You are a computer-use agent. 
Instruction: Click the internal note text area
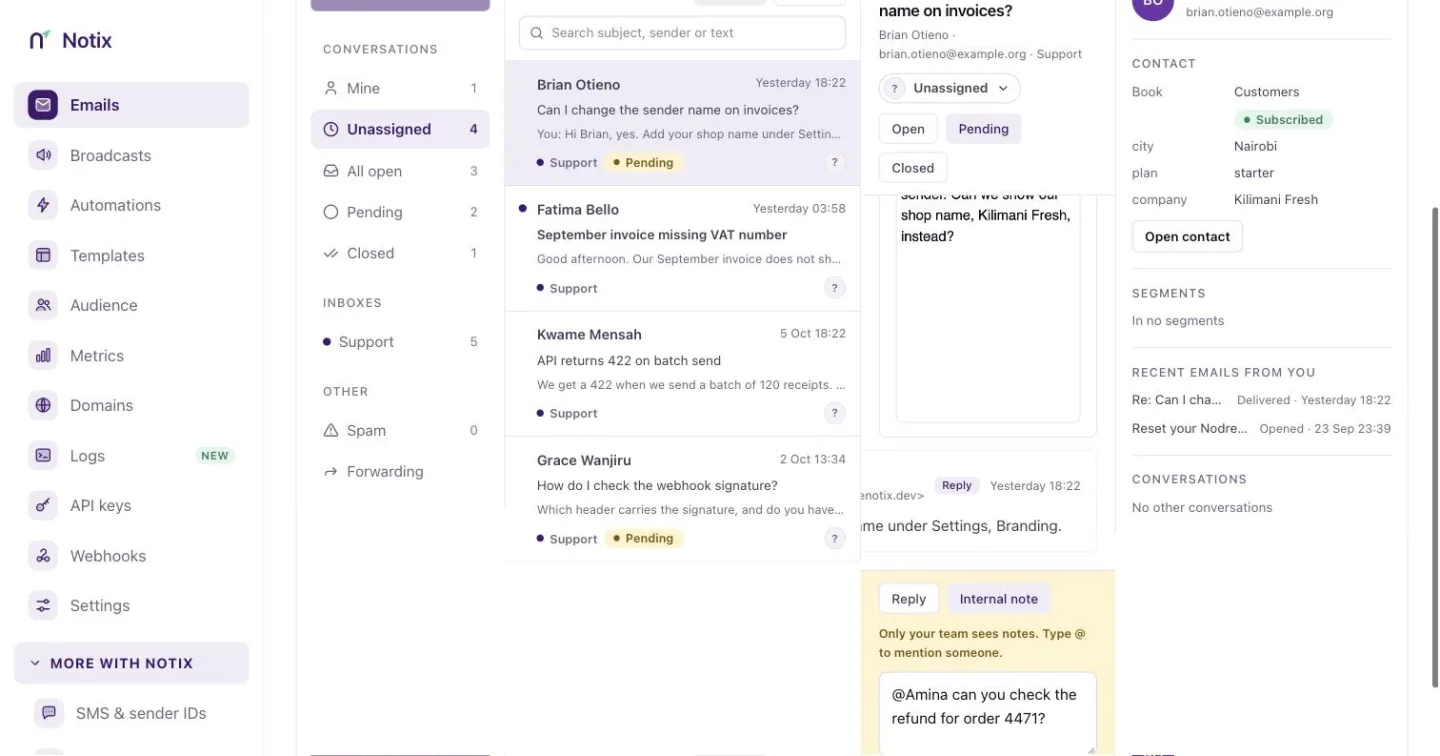click(x=988, y=713)
